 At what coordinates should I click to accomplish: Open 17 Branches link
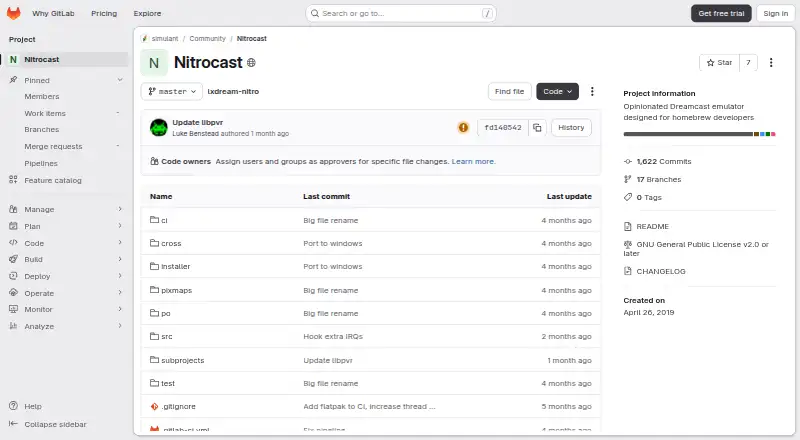(x=658, y=179)
